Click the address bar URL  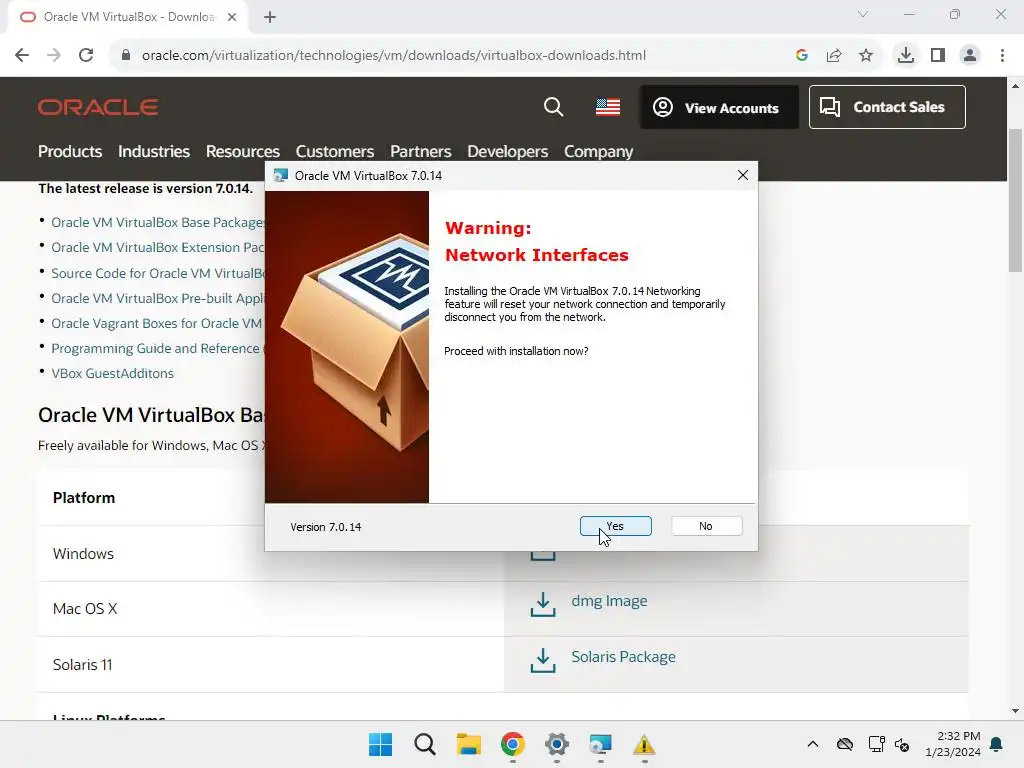coord(393,55)
